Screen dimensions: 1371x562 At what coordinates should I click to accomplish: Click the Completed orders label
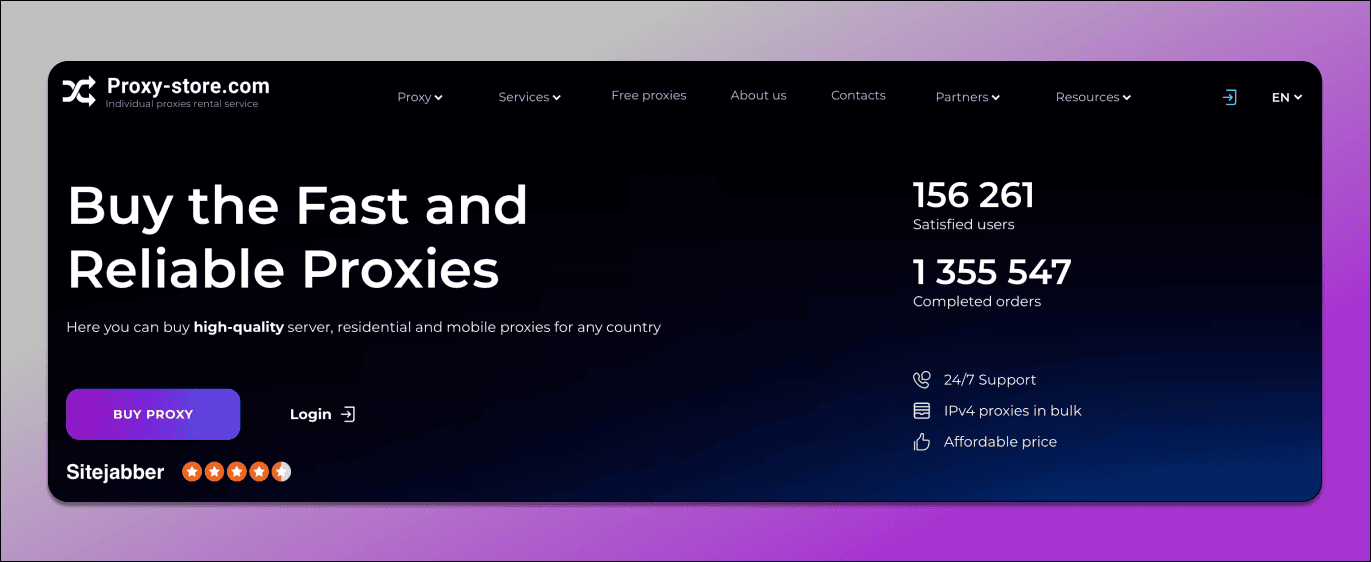click(977, 301)
